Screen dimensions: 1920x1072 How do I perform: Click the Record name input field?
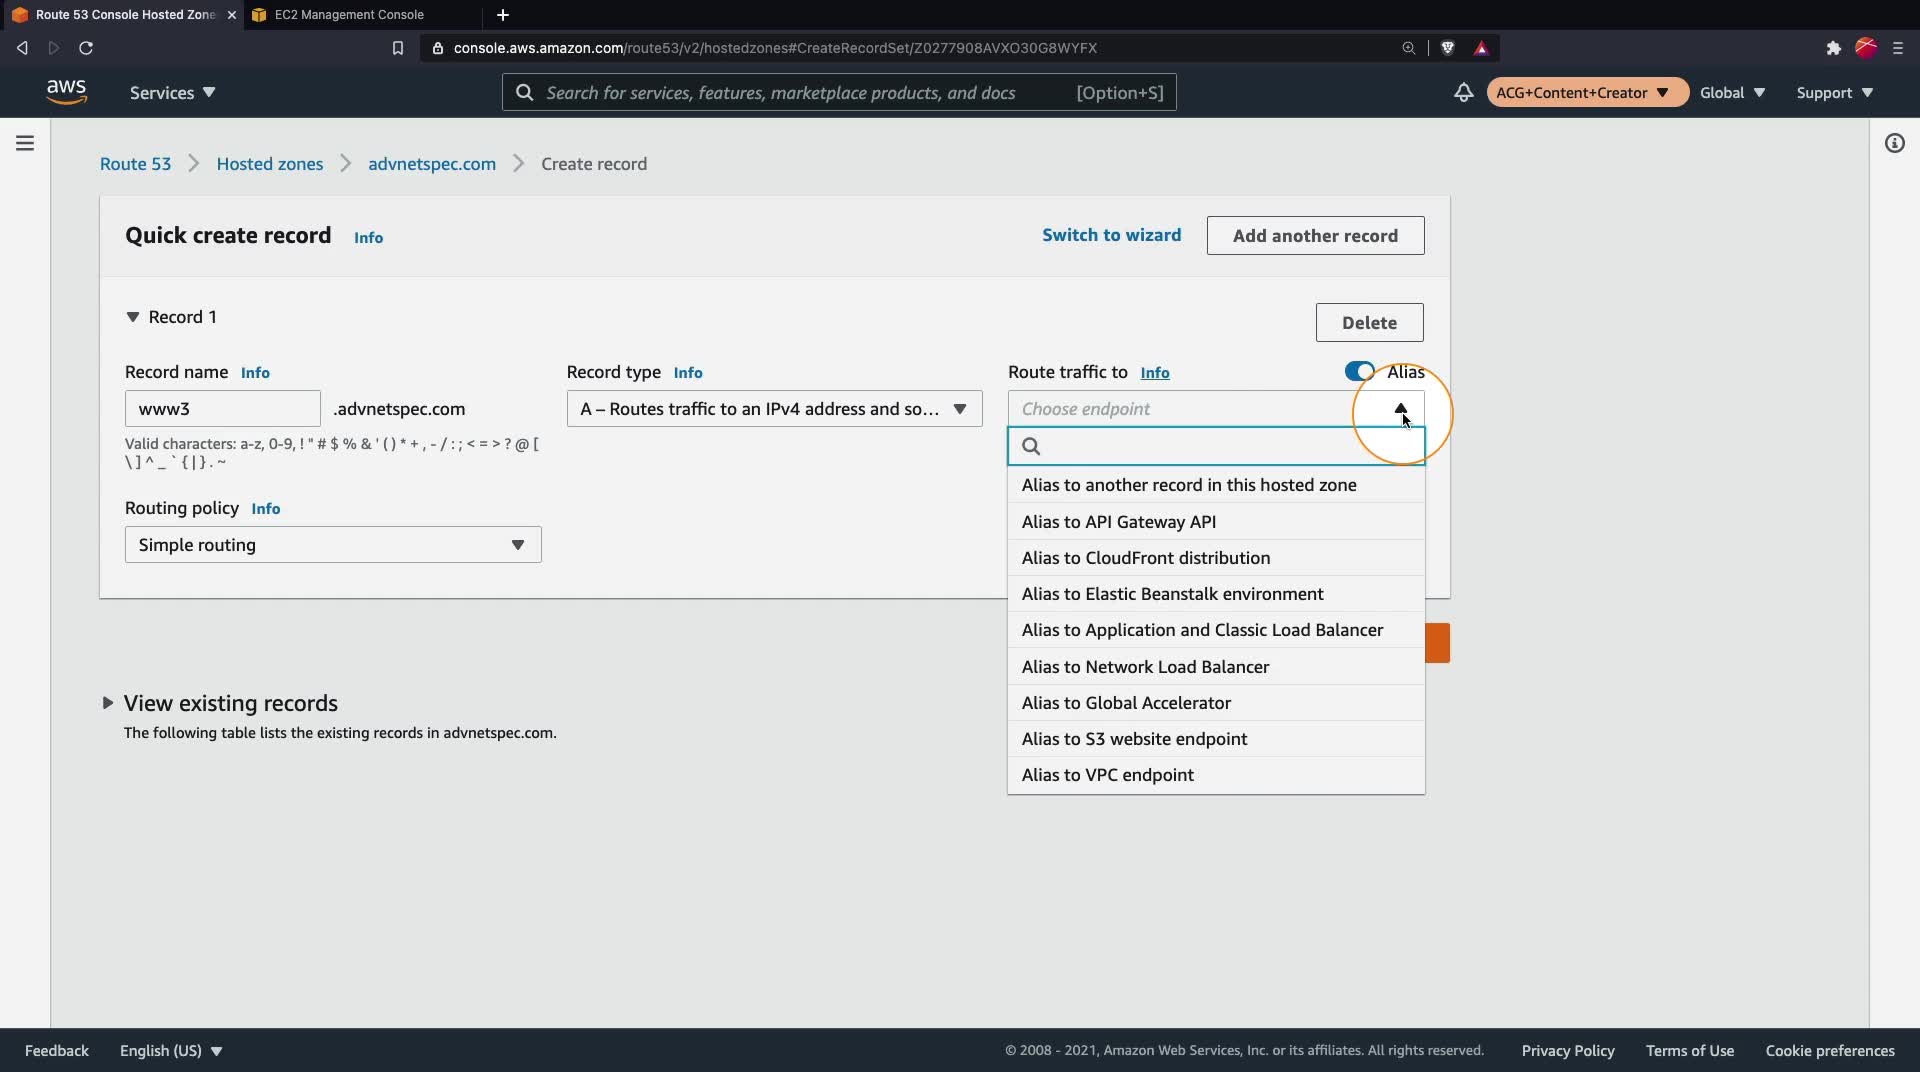tap(223, 409)
